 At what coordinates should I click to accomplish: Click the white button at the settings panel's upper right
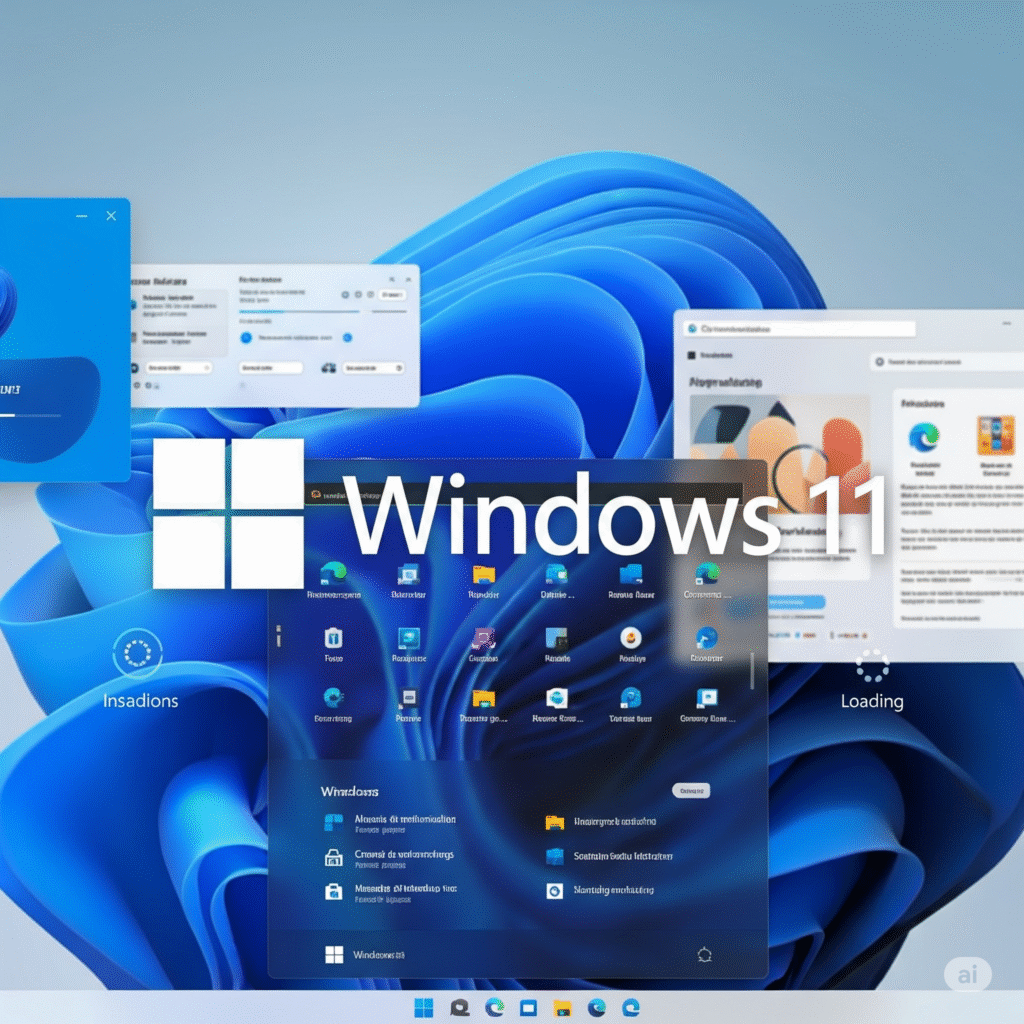[392, 295]
